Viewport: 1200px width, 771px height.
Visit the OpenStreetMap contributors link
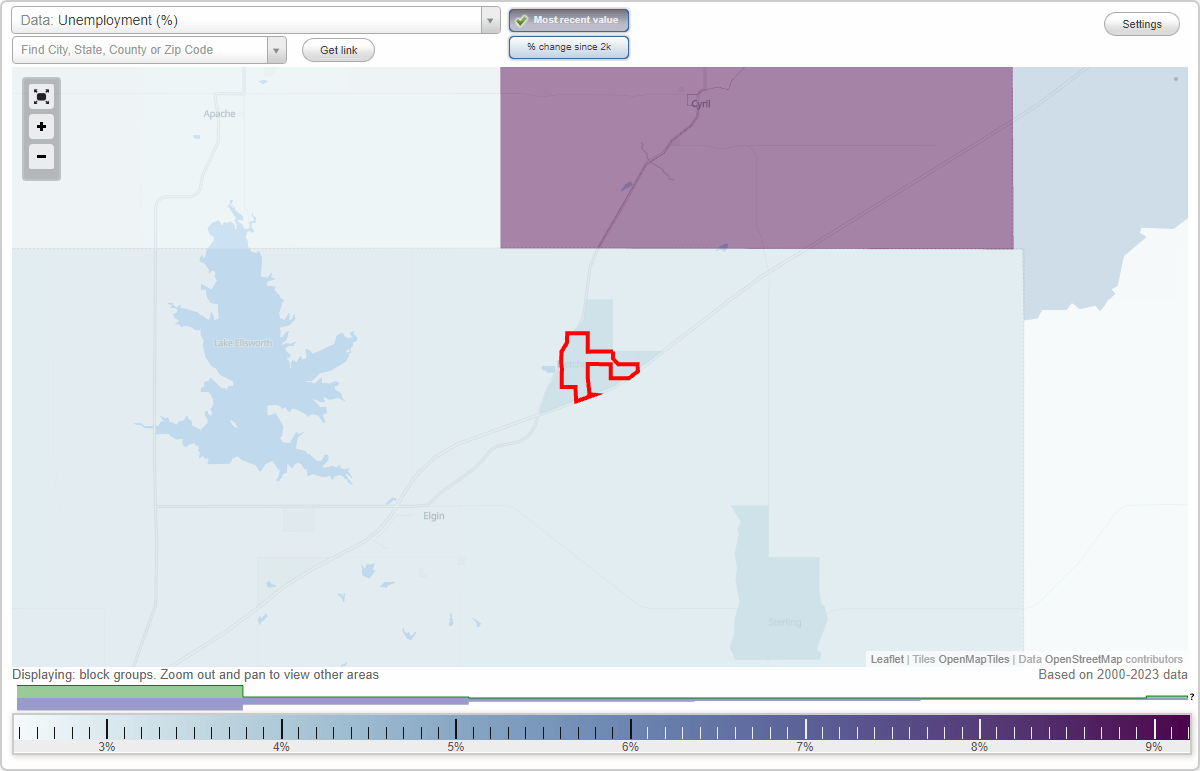click(x=1085, y=659)
